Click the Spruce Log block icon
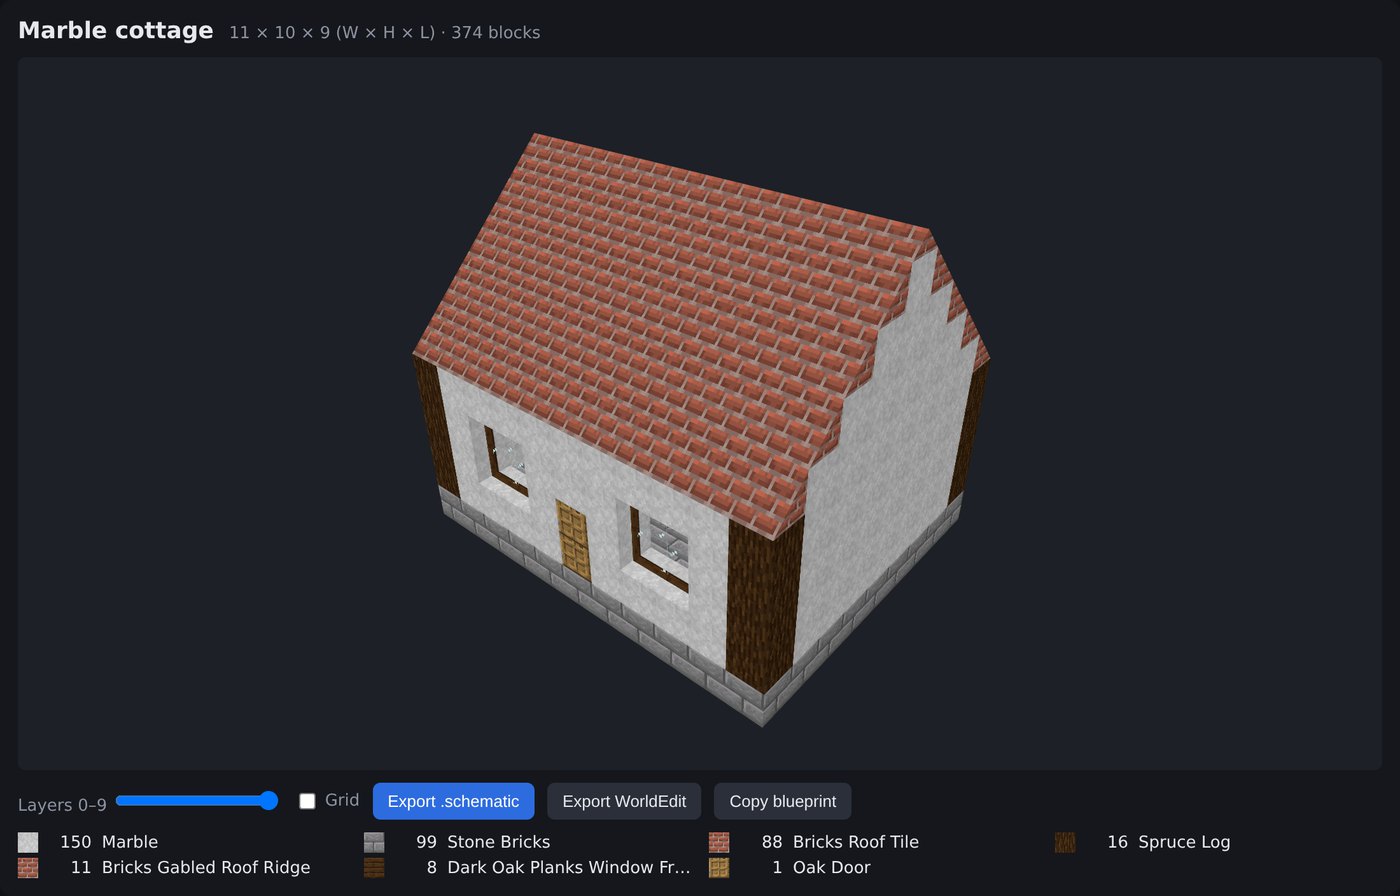This screenshot has width=1400, height=896. pyautogui.click(x=1065, y=842)
